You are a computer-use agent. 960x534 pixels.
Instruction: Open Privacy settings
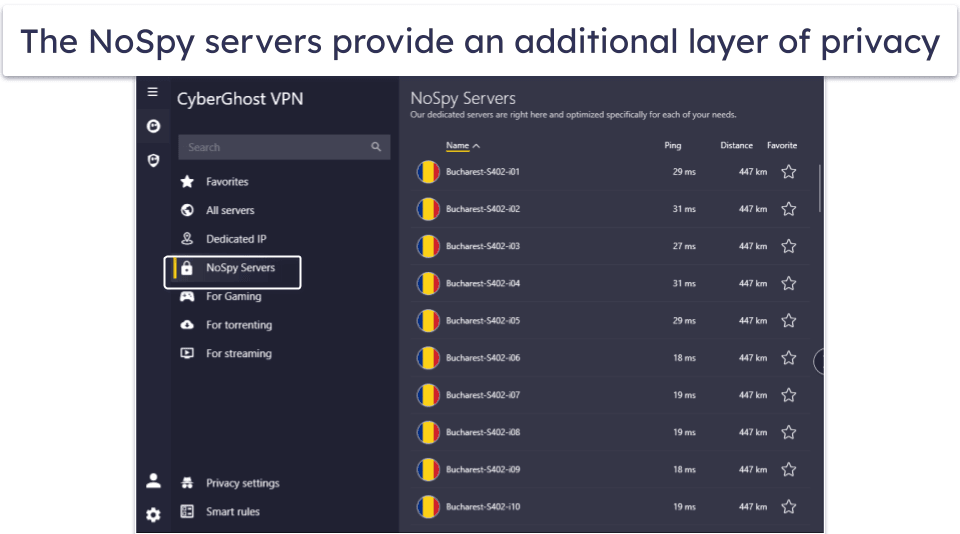[242, 483]
